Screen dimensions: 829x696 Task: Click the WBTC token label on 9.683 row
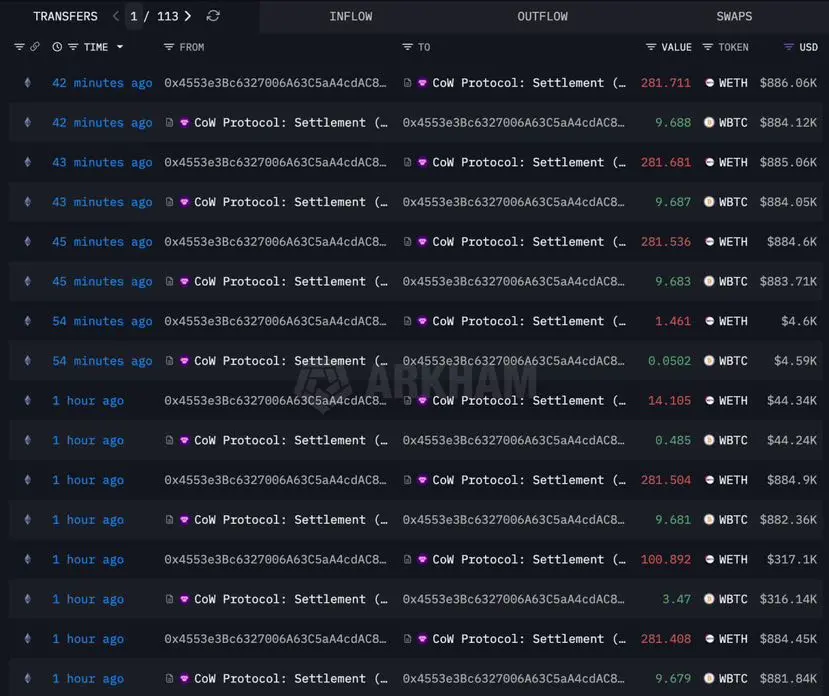[x=733, y=281]
